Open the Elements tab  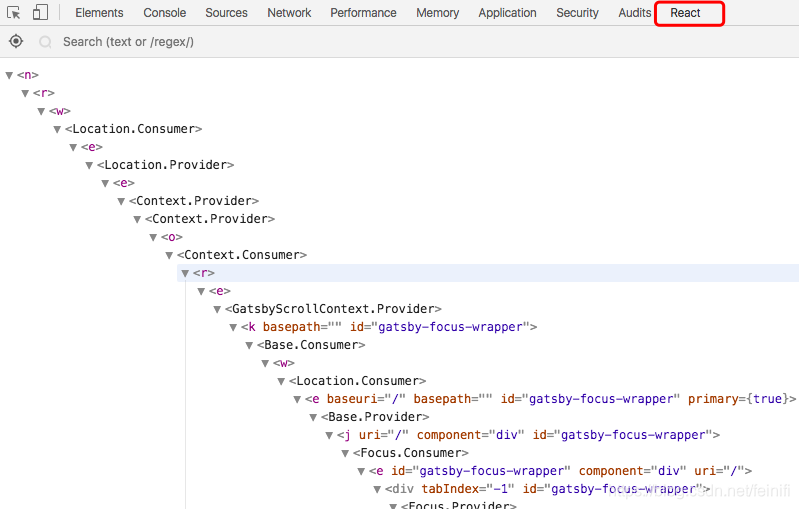pyautogui.click(x=99, y=13)
